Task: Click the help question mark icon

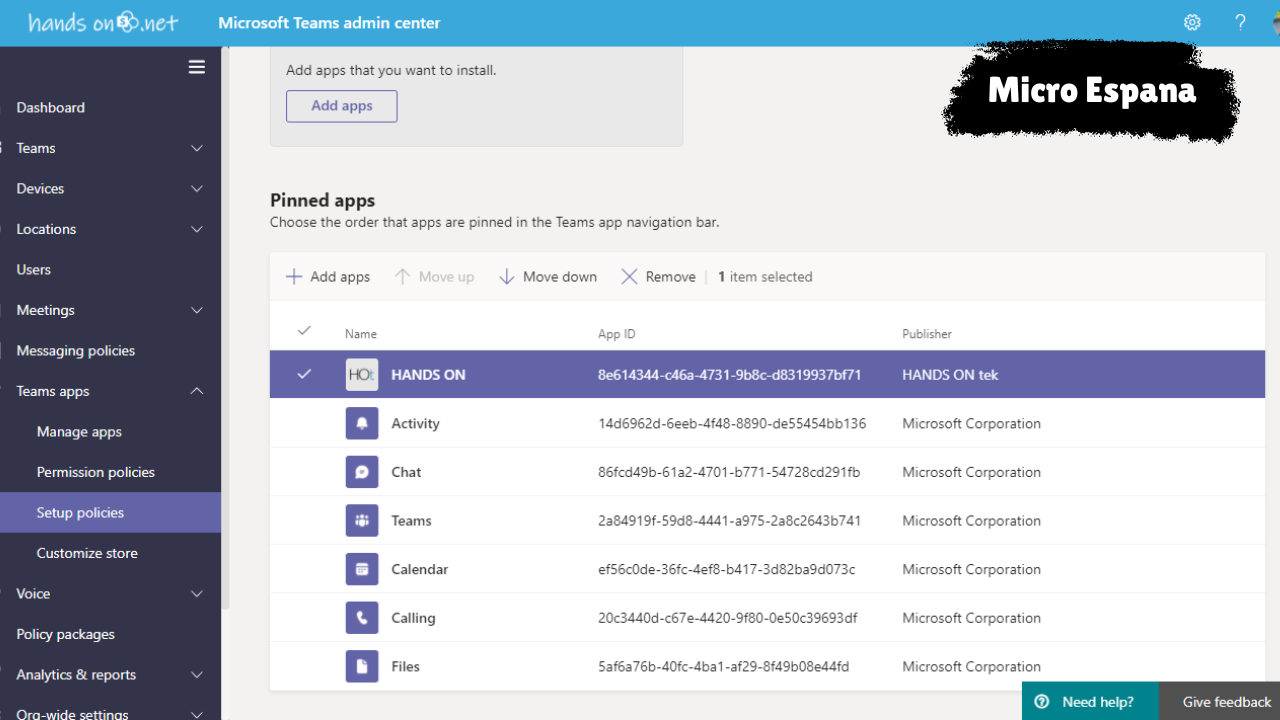Action: click(1240, 22)
